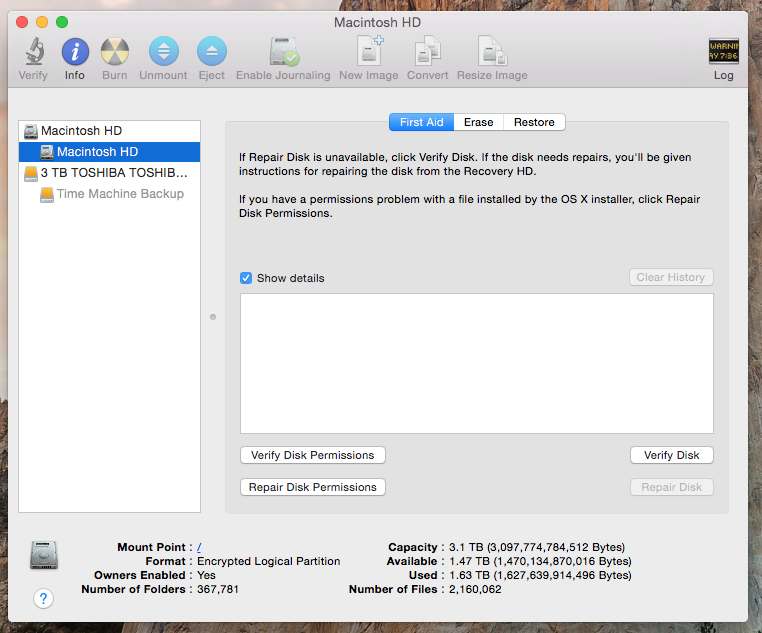Click the Repair Disk button
This screenshot has width=762, height=633.
click(x=672, y=487)
